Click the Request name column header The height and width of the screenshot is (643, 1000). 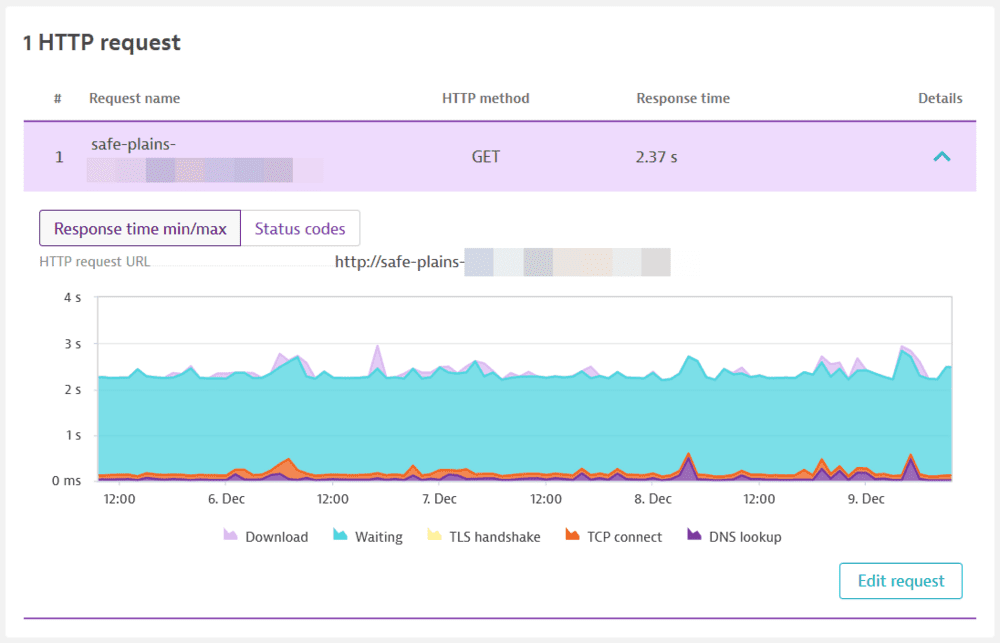134,98
